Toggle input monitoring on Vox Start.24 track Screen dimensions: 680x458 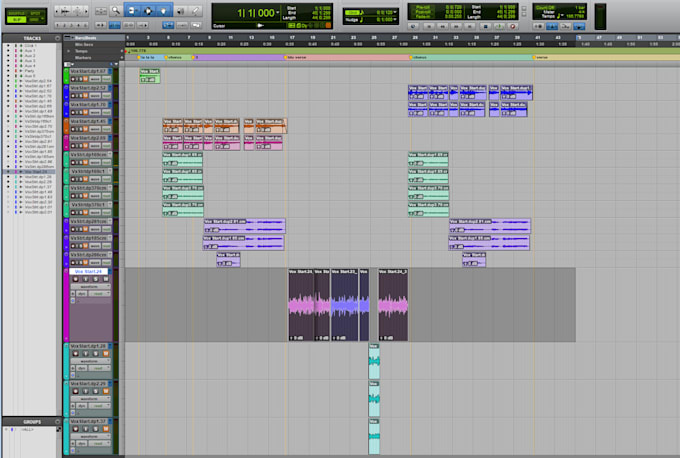pyautogui.click(x=85, y=279)
